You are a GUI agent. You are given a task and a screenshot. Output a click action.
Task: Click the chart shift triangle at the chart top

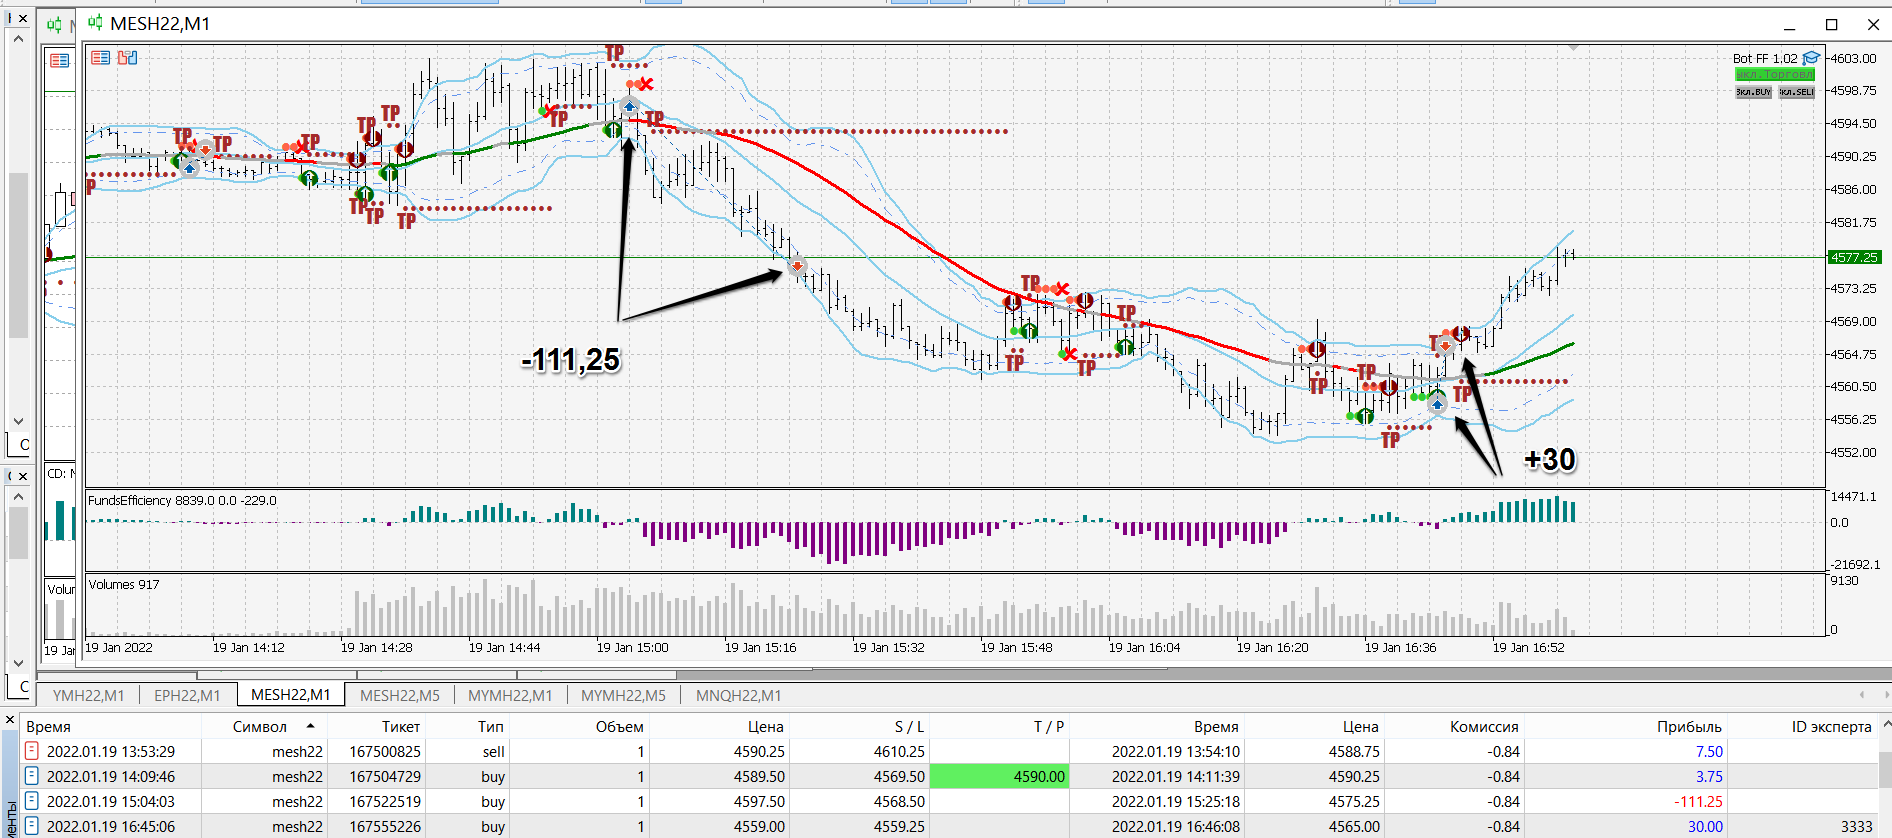click(1573, 47)
